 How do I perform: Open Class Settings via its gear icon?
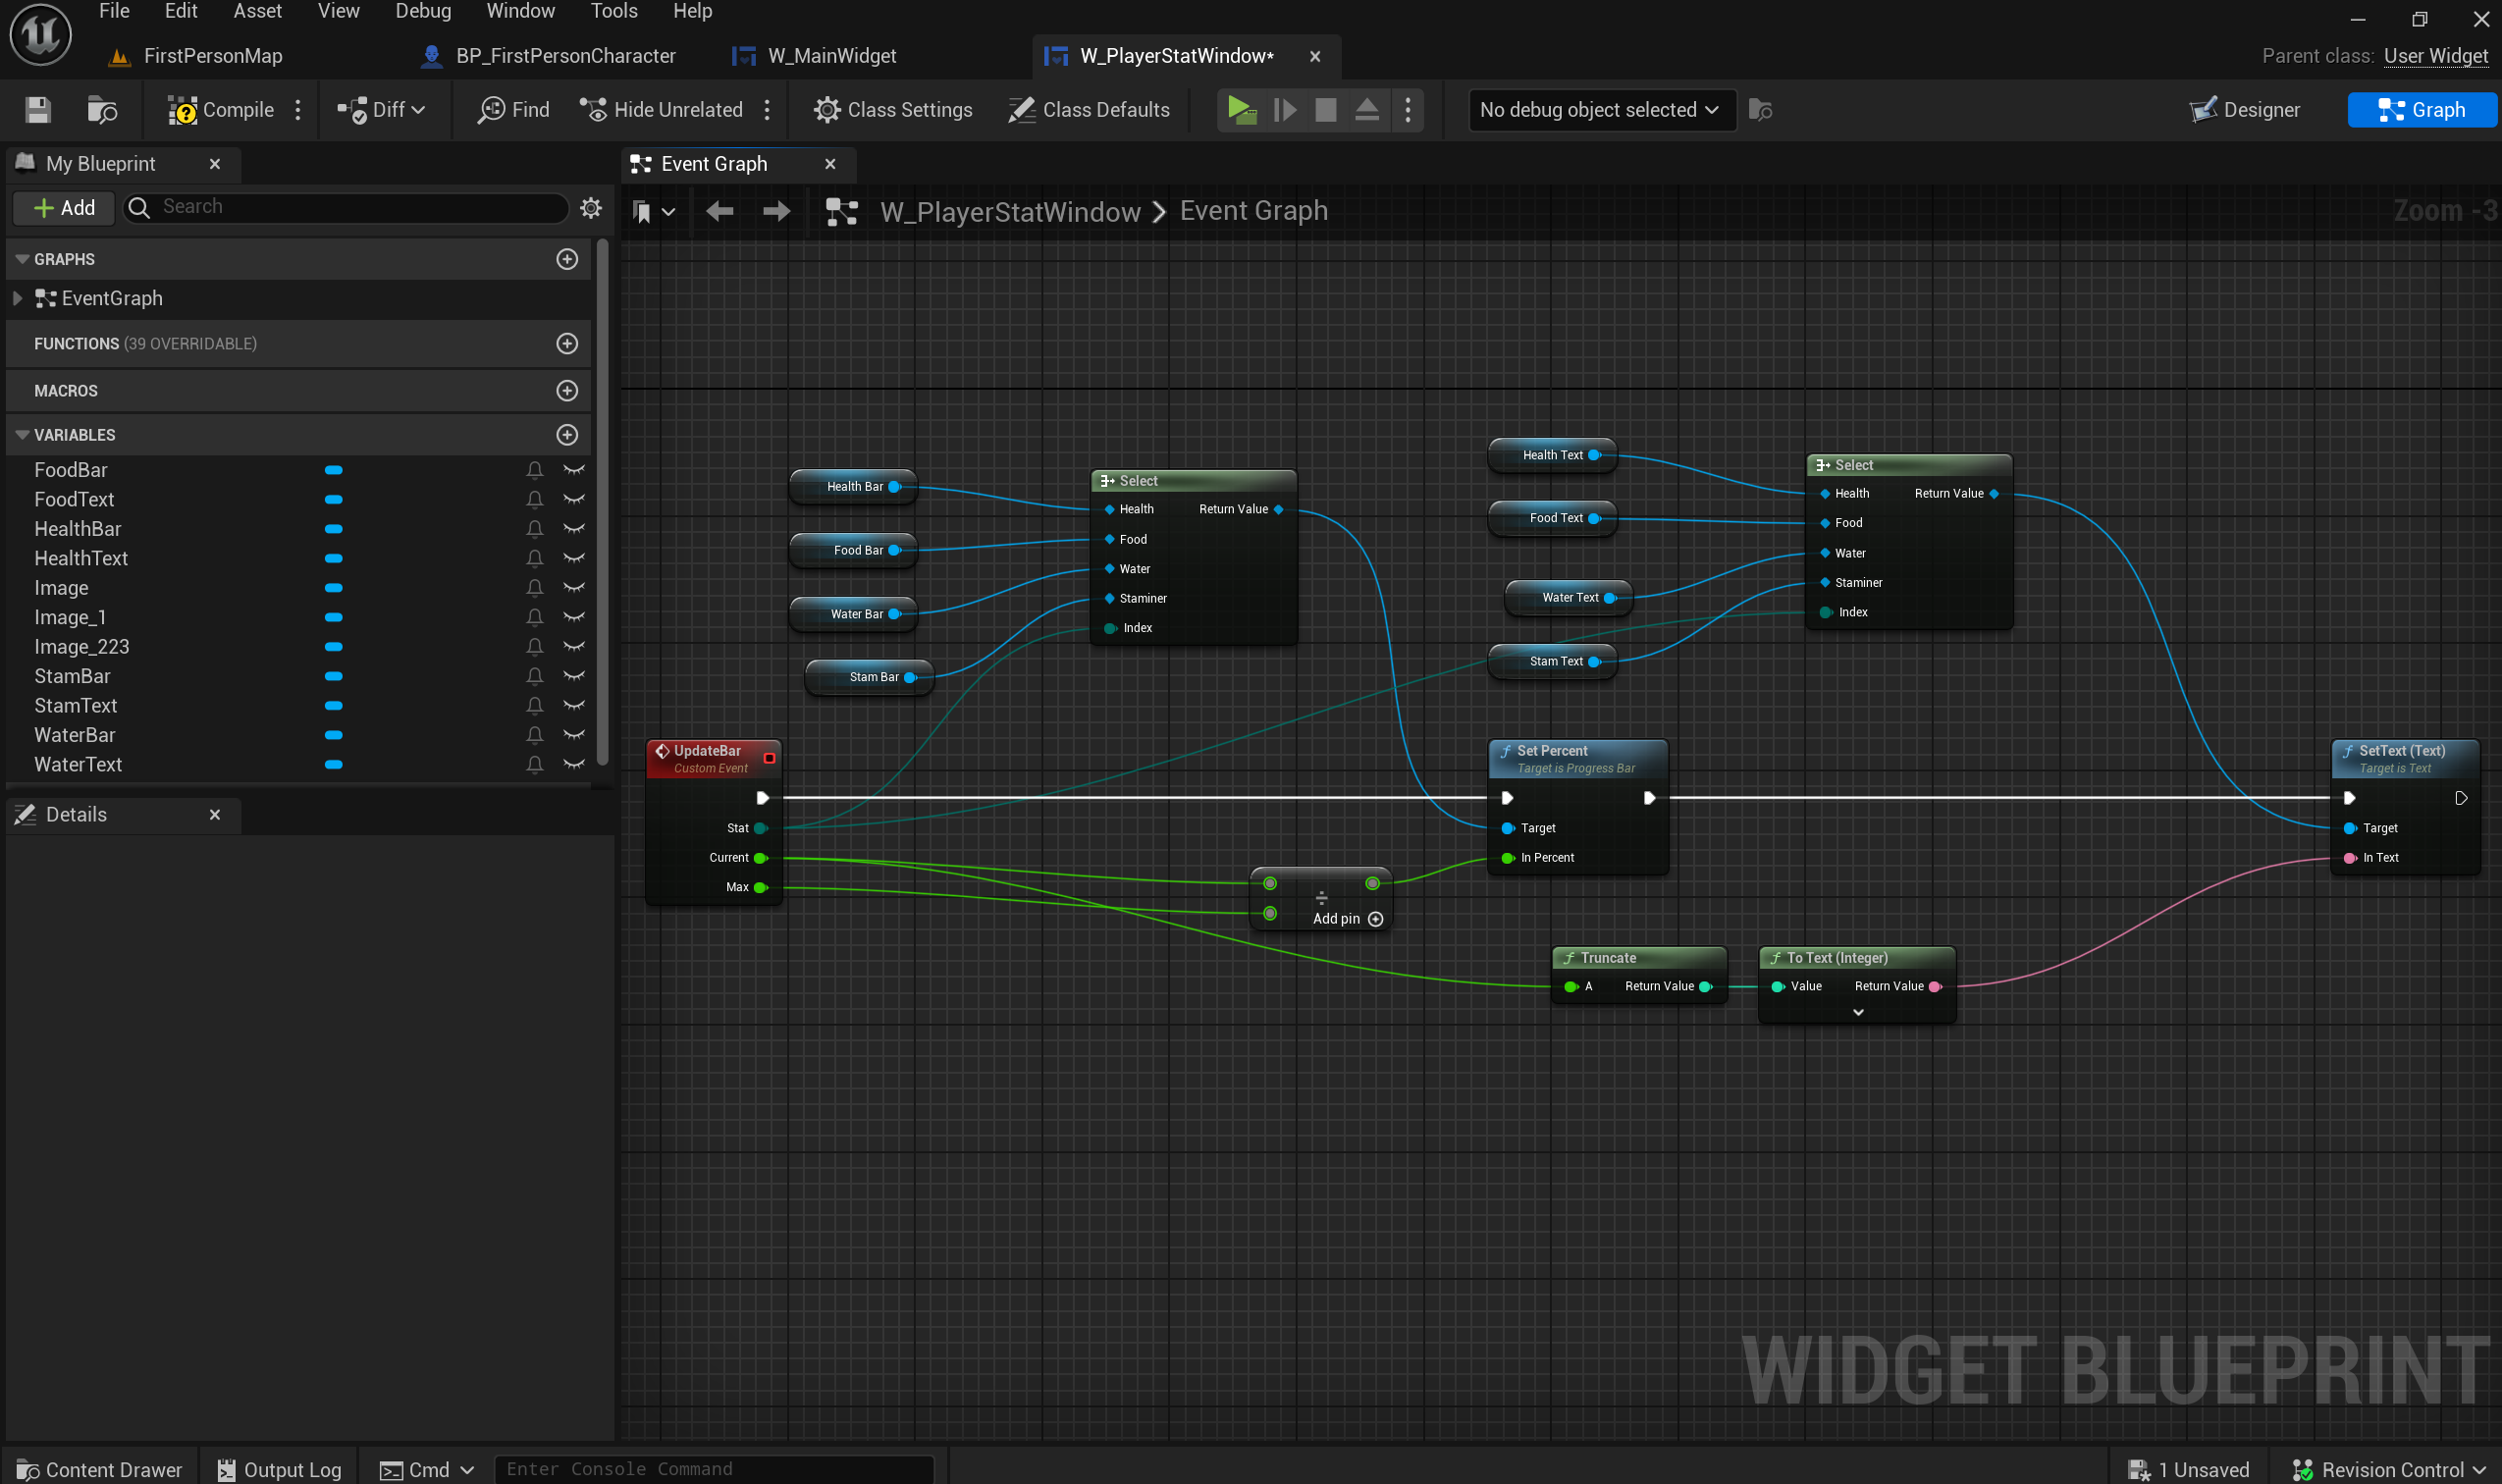click(x=827, y=110)
